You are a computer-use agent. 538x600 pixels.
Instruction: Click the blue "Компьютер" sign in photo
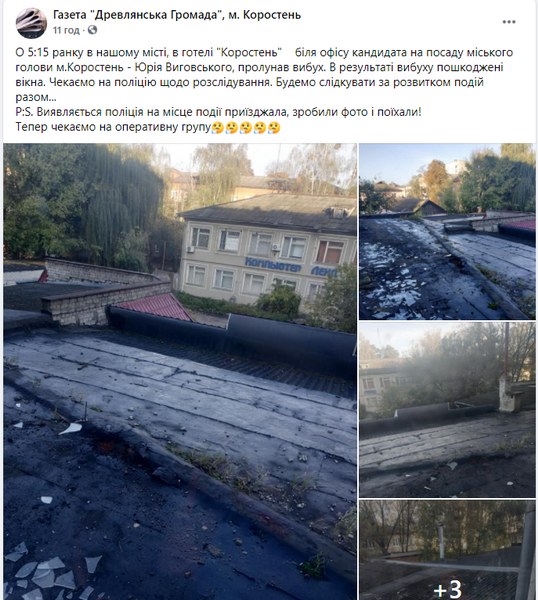[272, 265]
